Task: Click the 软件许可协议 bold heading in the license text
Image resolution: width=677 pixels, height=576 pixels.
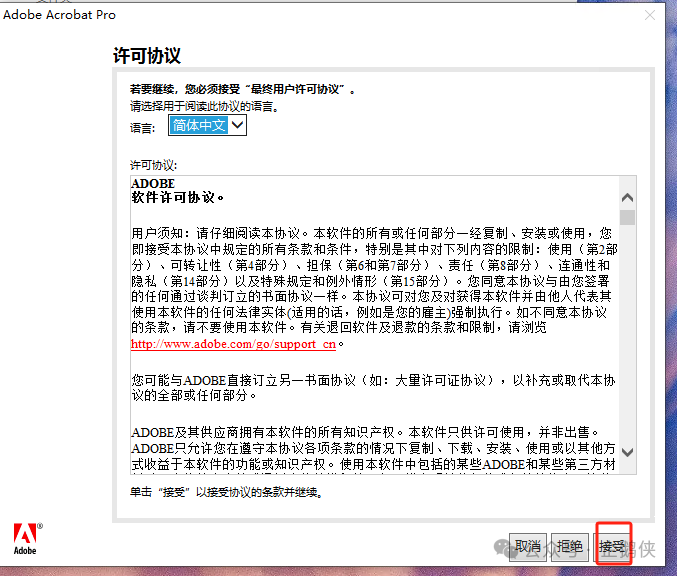Action: [x=177, y=198]
